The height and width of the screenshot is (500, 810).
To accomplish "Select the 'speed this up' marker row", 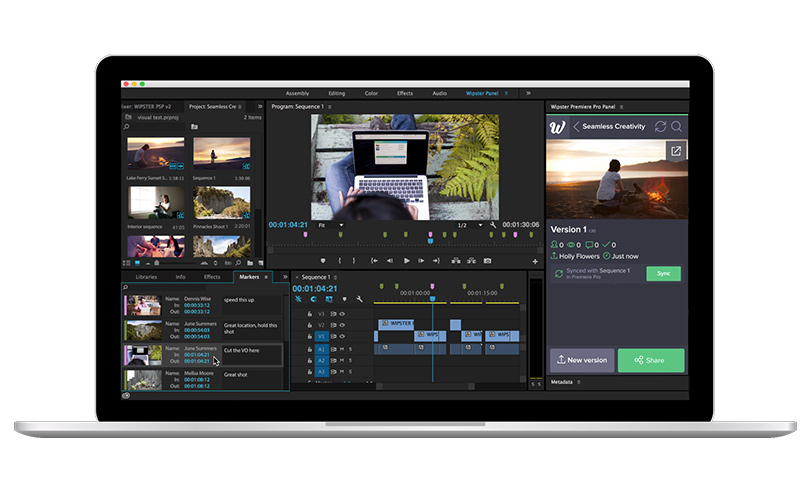I will [x=204, y=305].
